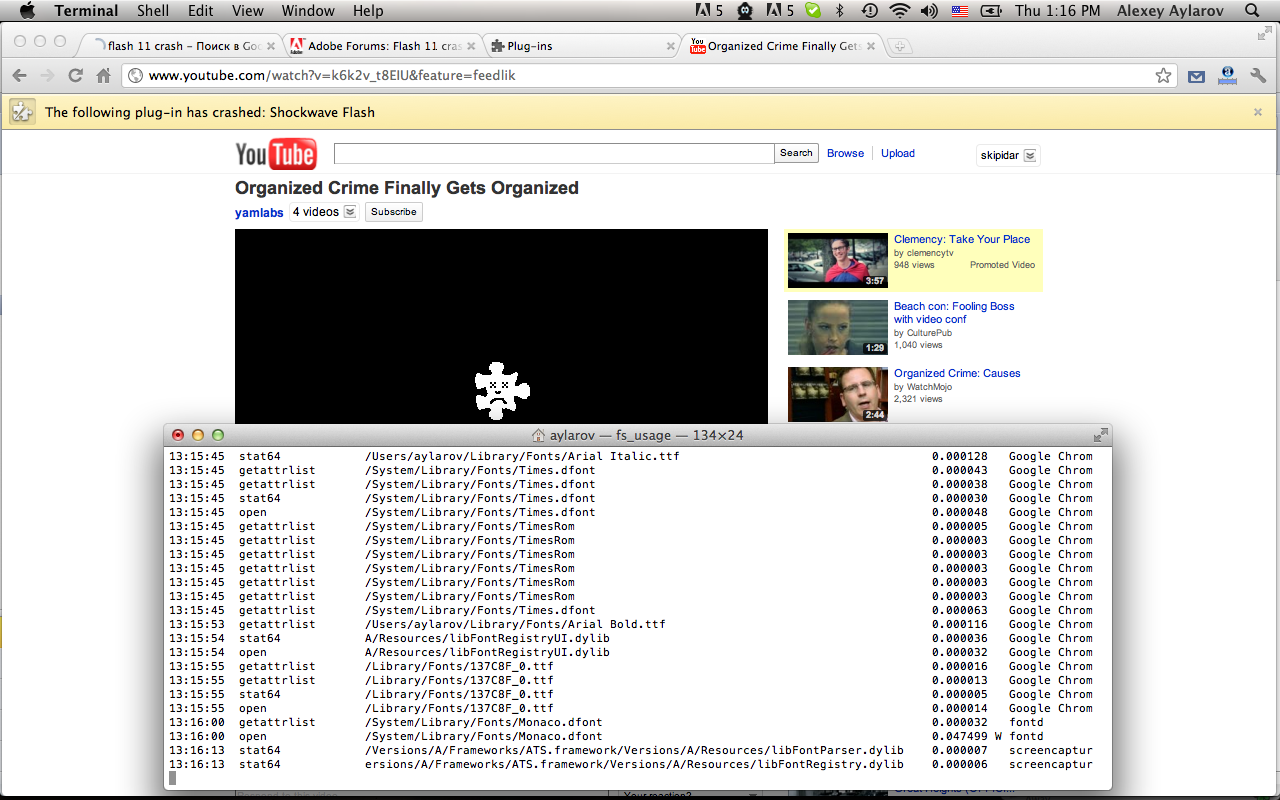Click the Chrome fullscreen arrows icon

coord(1264,34)
